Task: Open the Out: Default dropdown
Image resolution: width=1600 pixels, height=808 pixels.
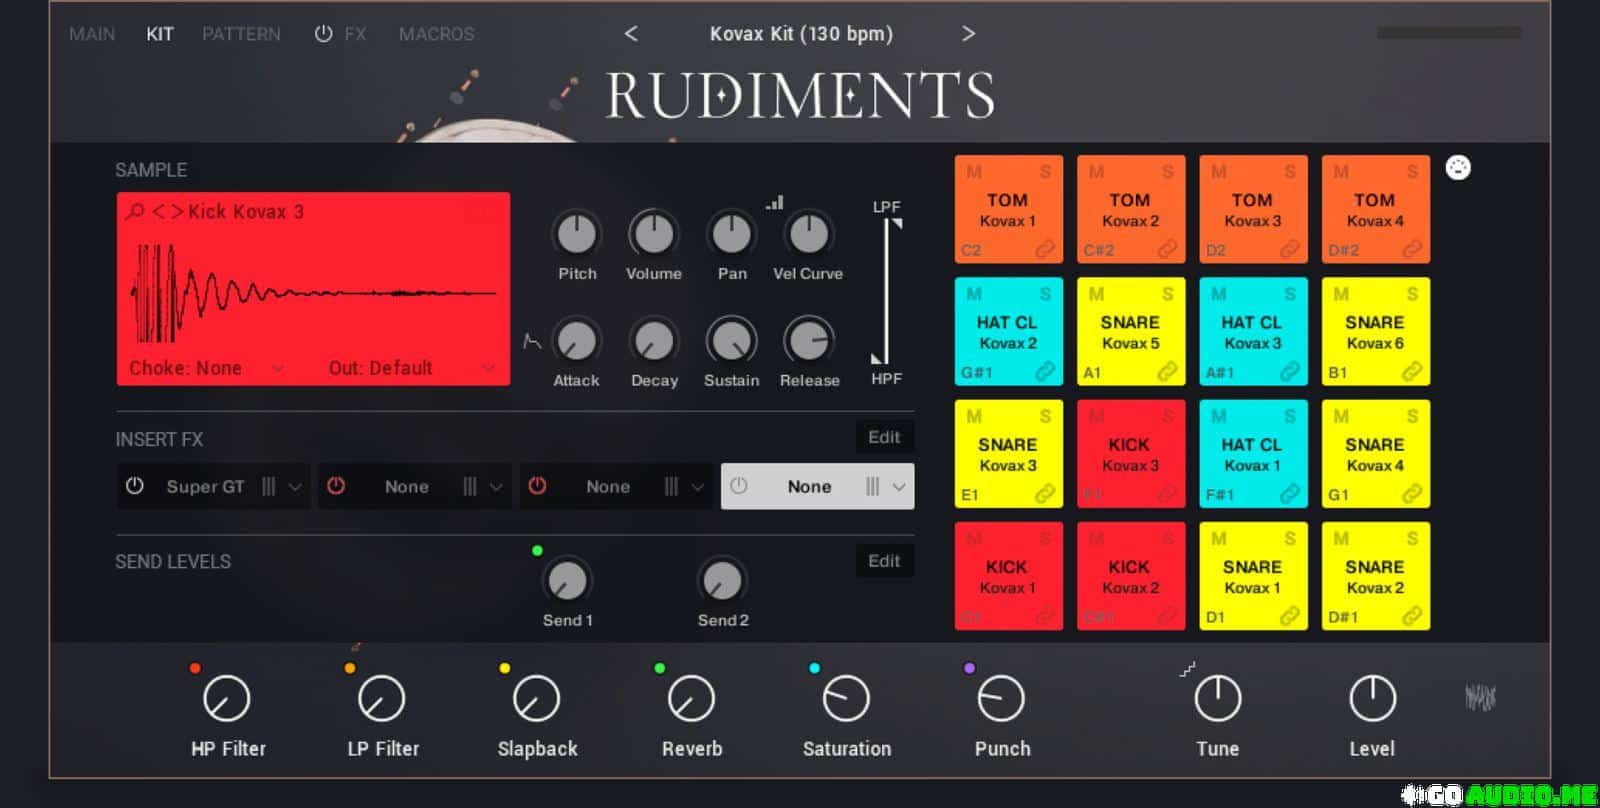Action: point(411,368)
